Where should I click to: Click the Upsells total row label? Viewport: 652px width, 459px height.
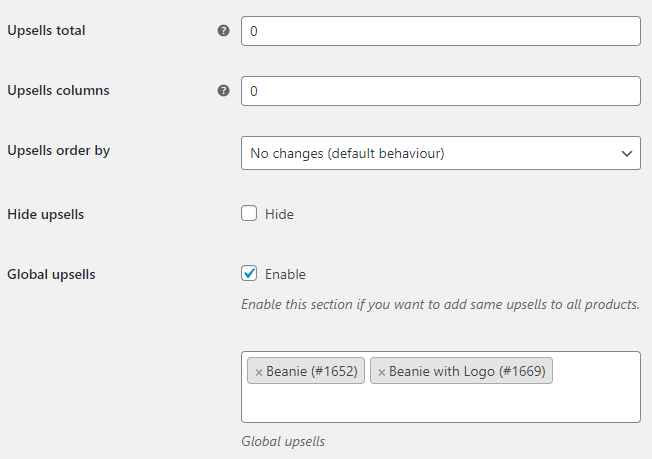(46, 30)
